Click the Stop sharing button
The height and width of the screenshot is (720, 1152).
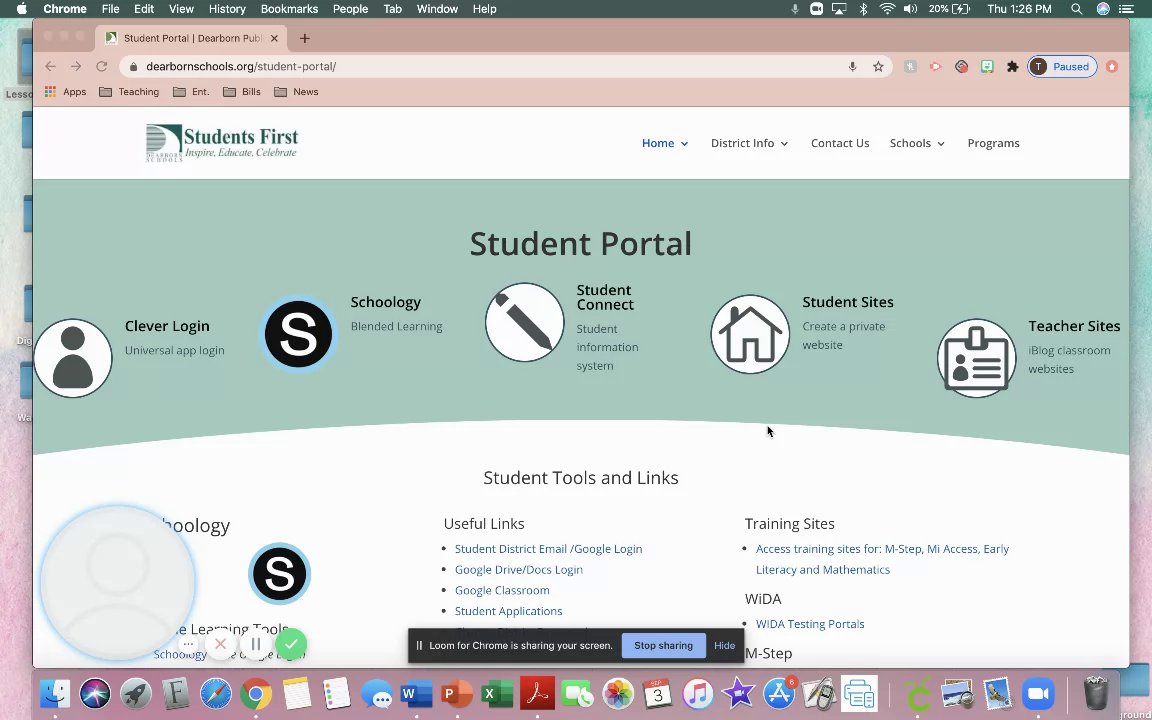(663, 646)
